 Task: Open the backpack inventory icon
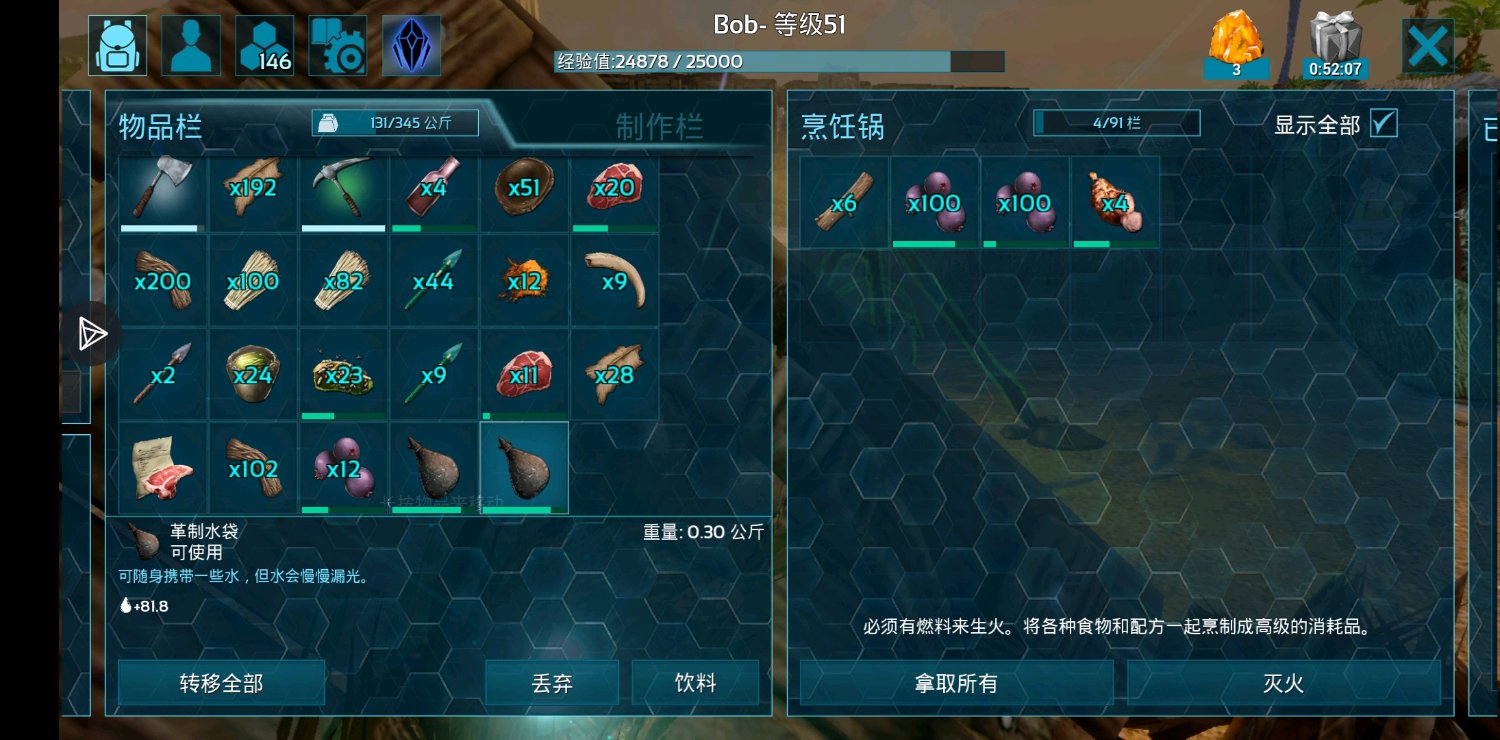[x=117, y=46]
